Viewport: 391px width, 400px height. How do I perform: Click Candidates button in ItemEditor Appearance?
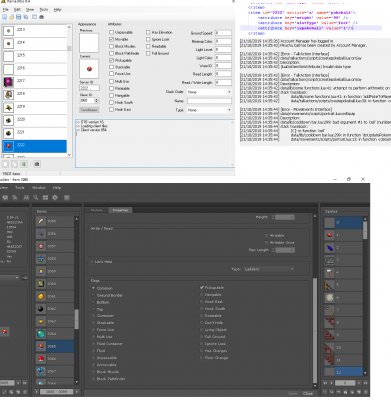click(x=89, y=110)
